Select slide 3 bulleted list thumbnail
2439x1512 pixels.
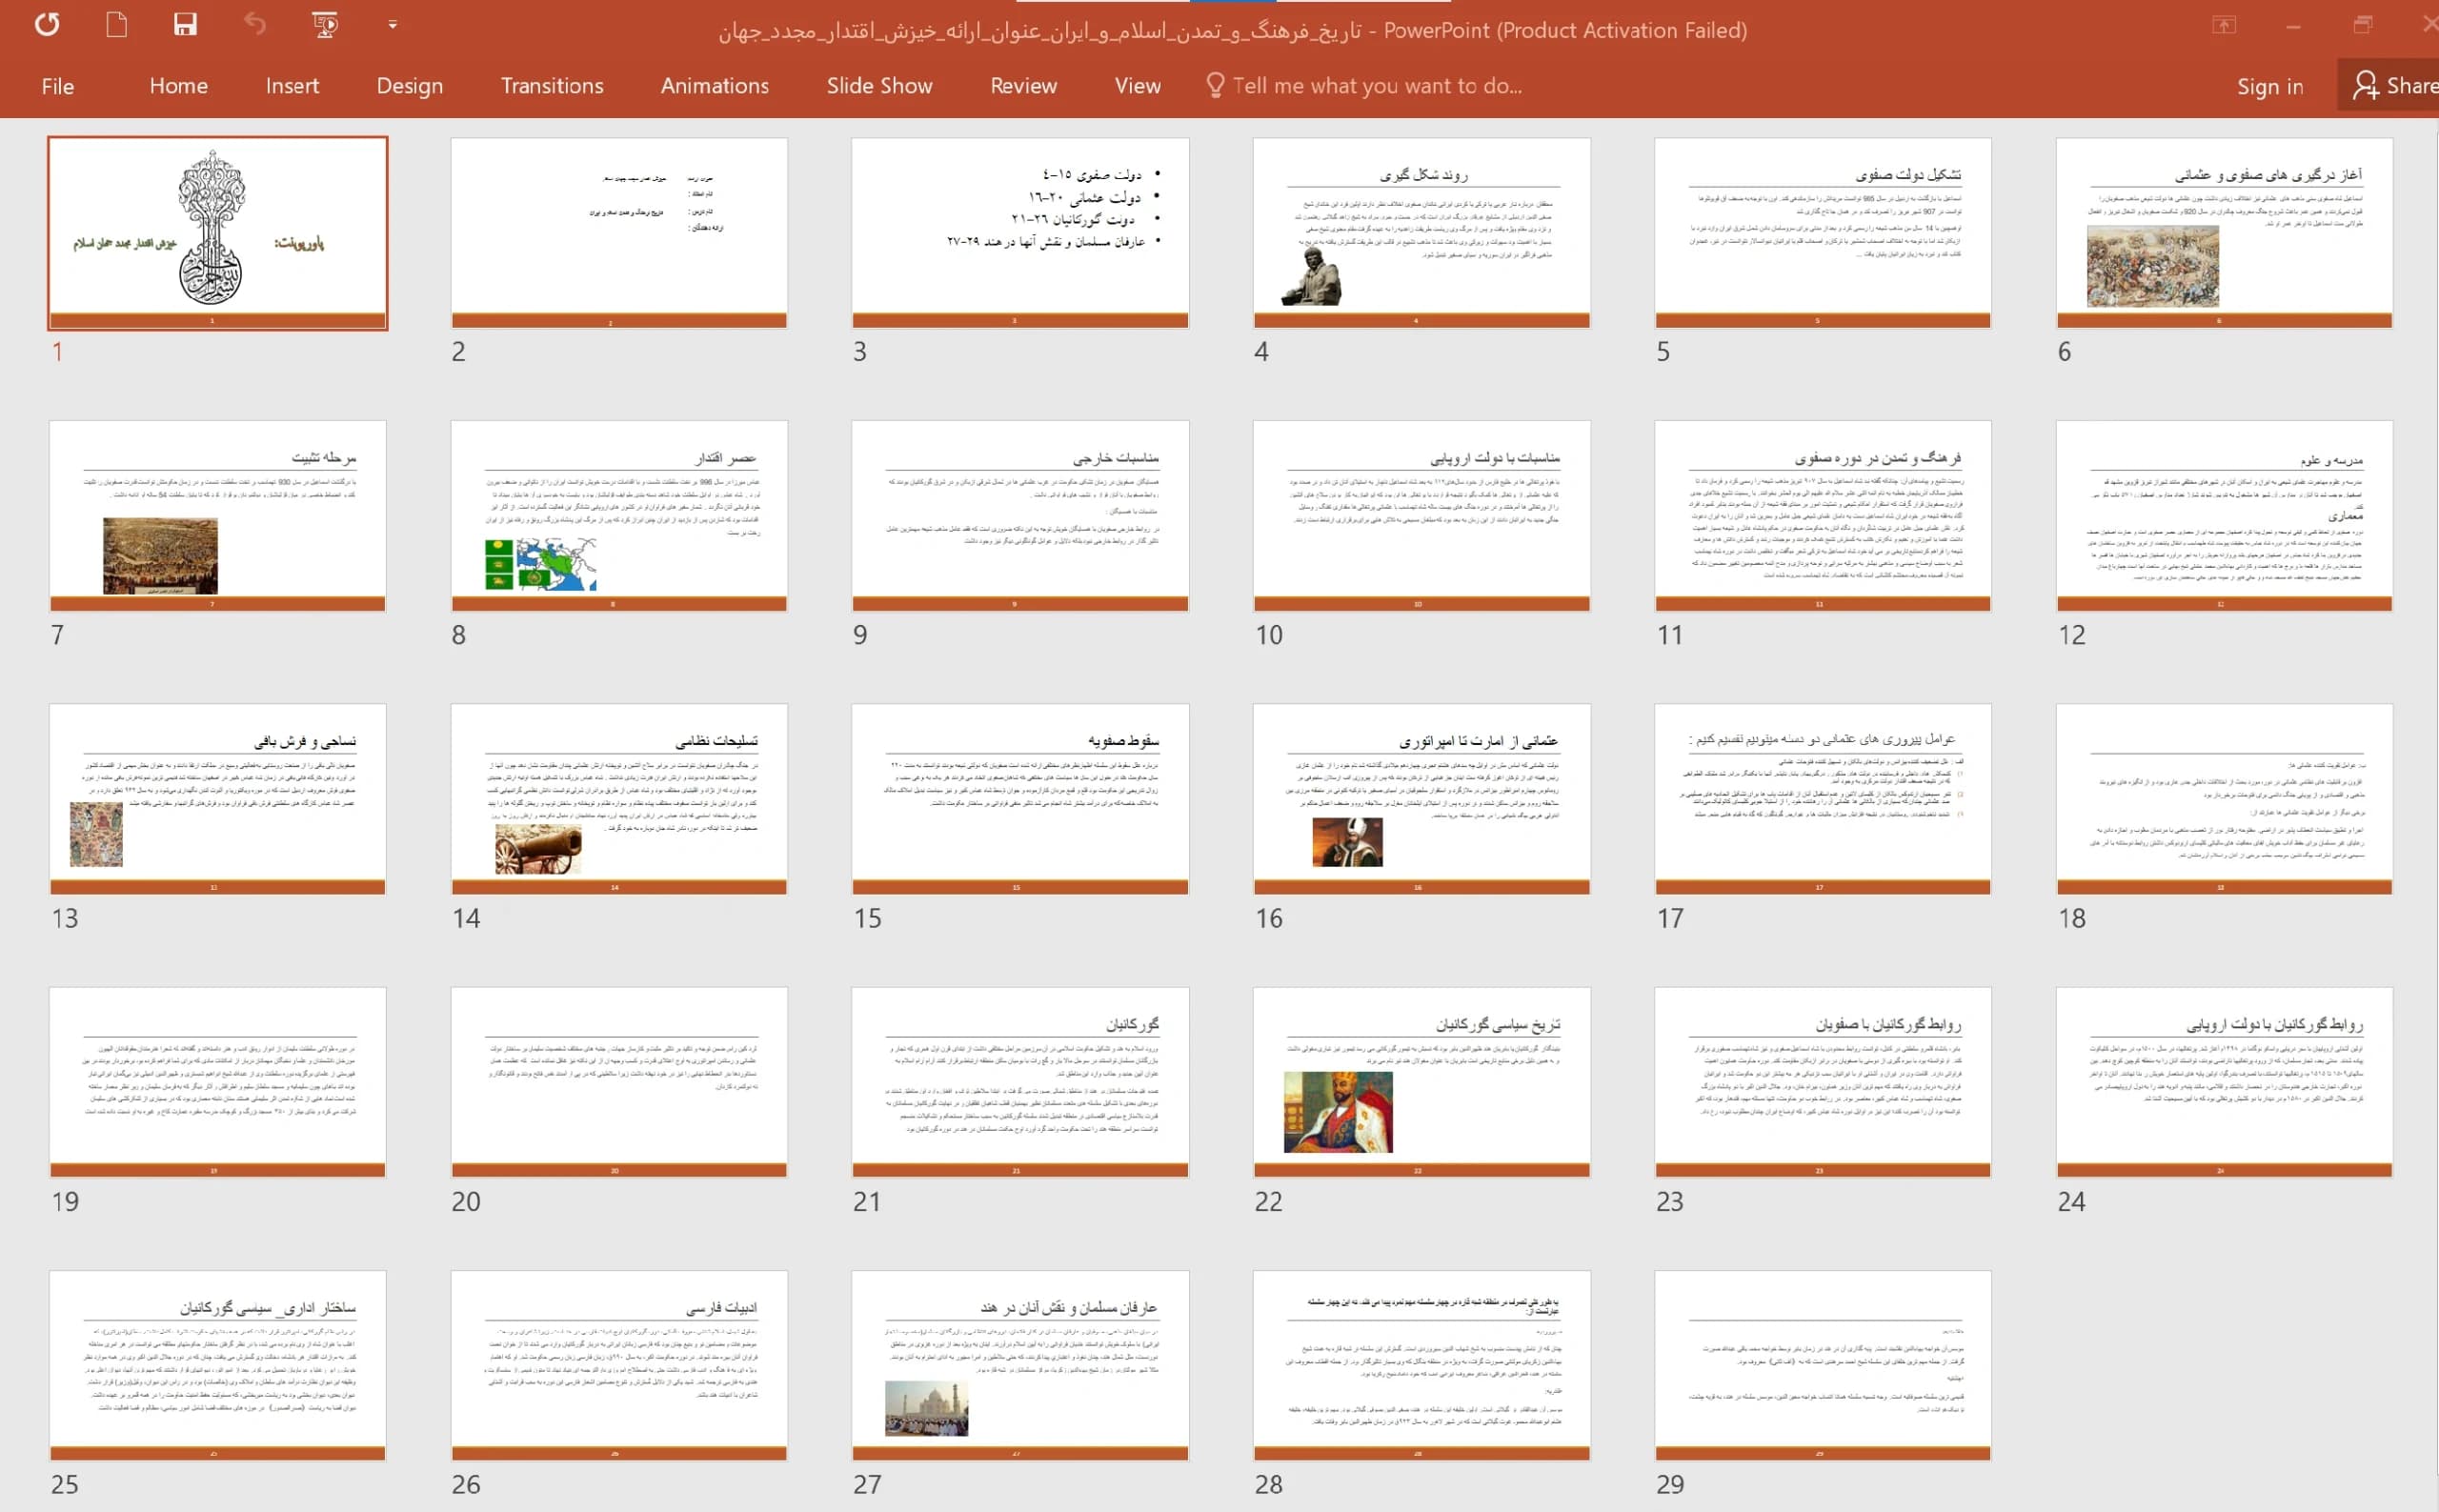click(1020, 233)
